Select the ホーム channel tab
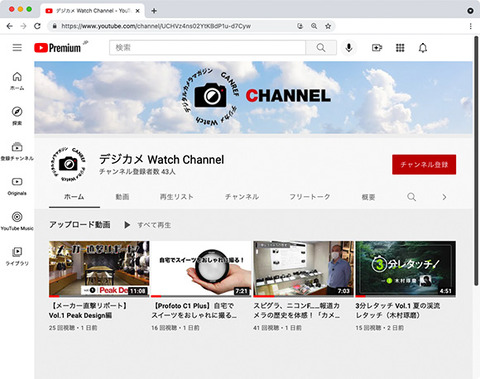 pyautogui.click(x=74, y=197)
